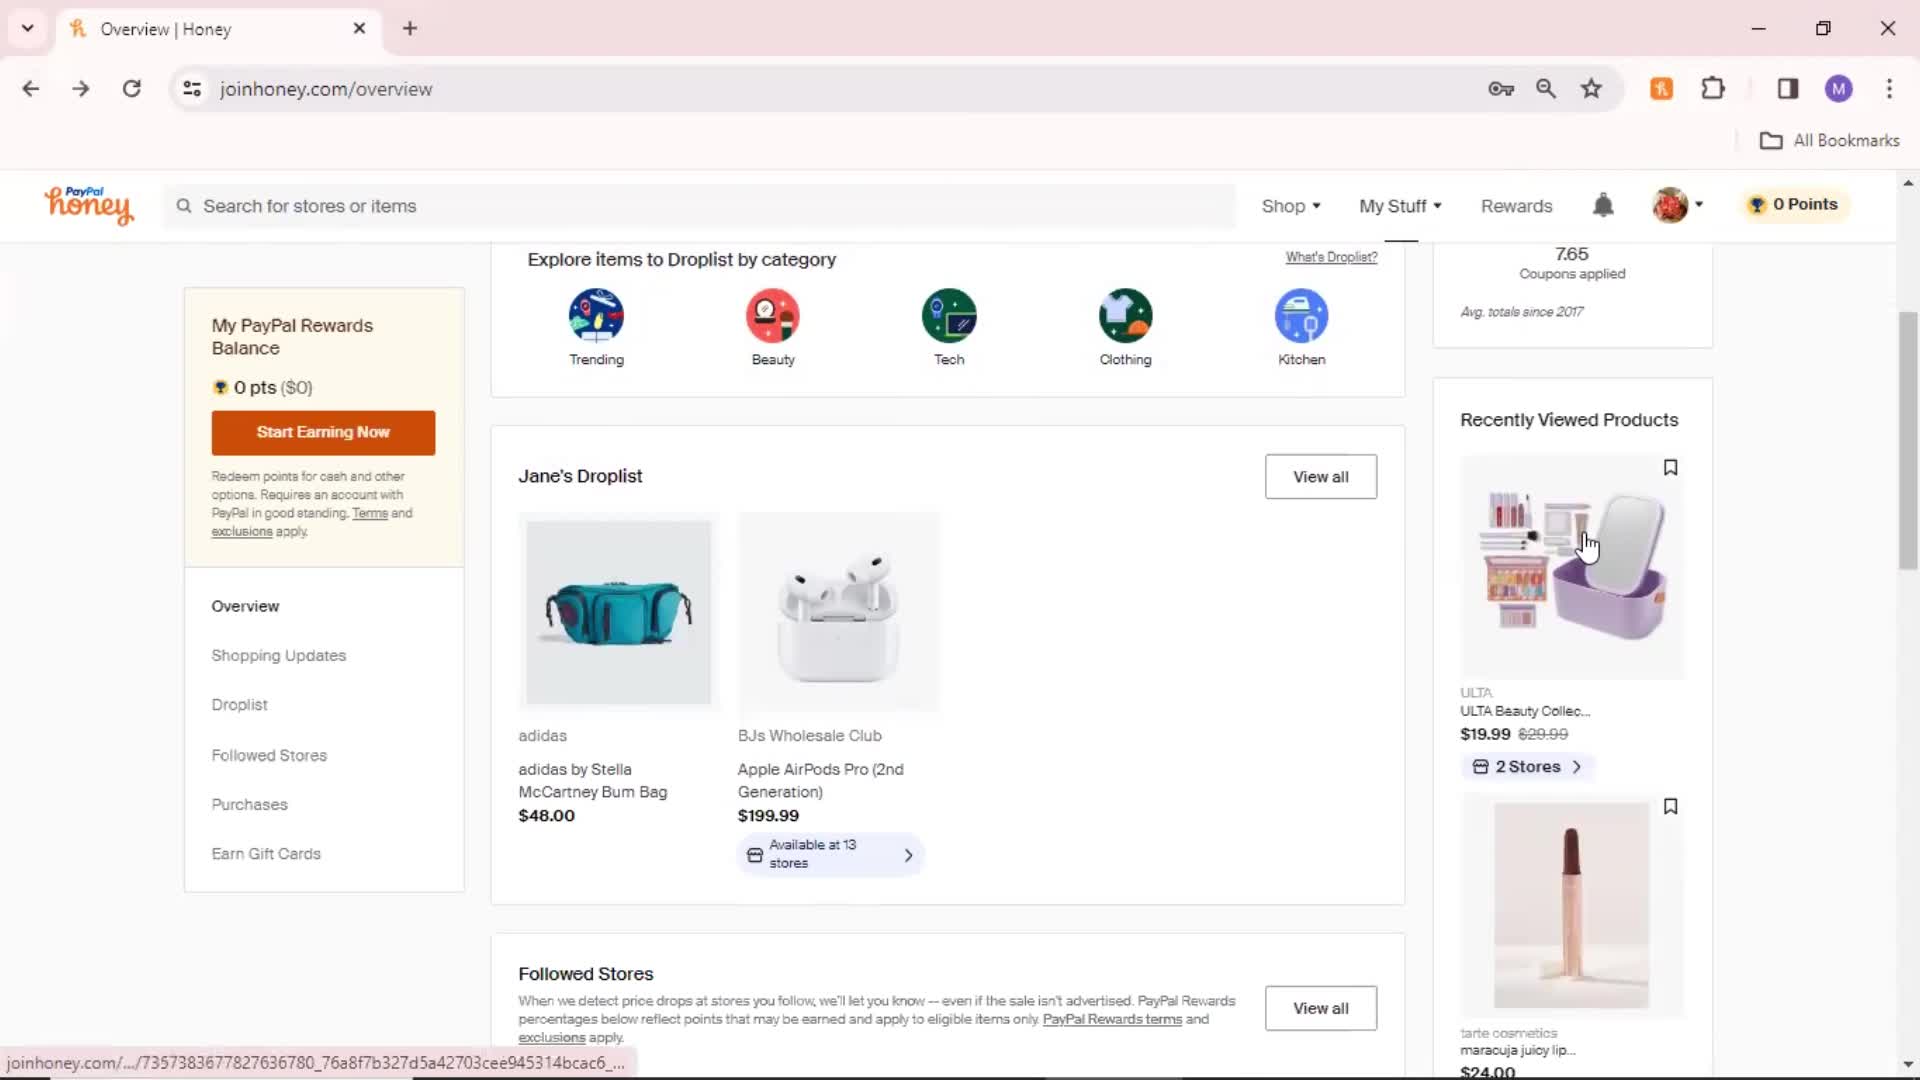
Task: Select Overview in the sidebar
Action: click(245, 606)
